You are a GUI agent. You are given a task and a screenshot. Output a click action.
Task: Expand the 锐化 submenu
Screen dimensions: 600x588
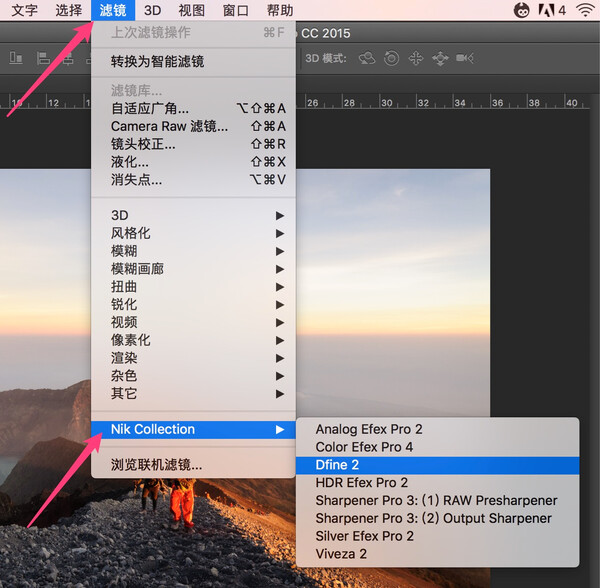(x=193, y=305)
